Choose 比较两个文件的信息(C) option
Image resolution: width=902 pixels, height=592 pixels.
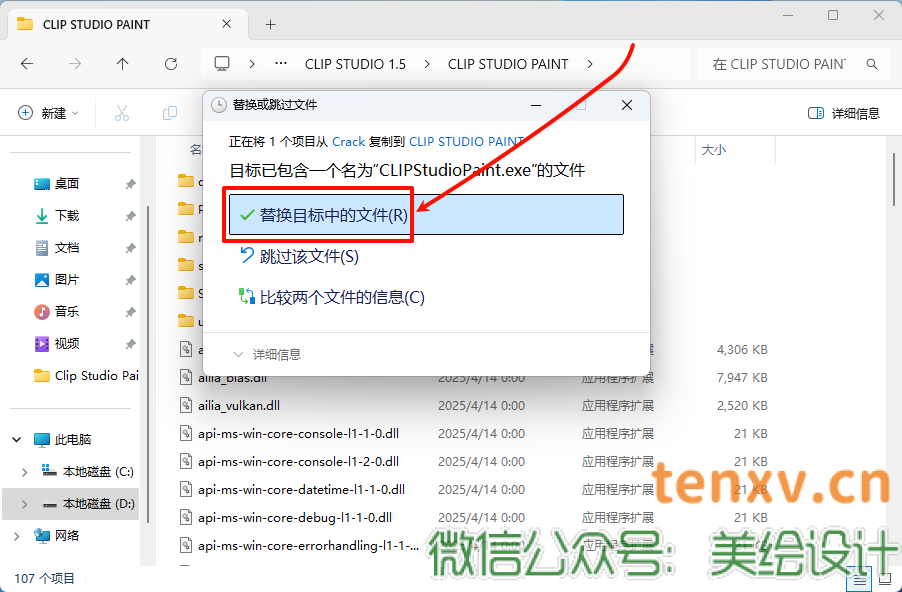coord(341,297)
